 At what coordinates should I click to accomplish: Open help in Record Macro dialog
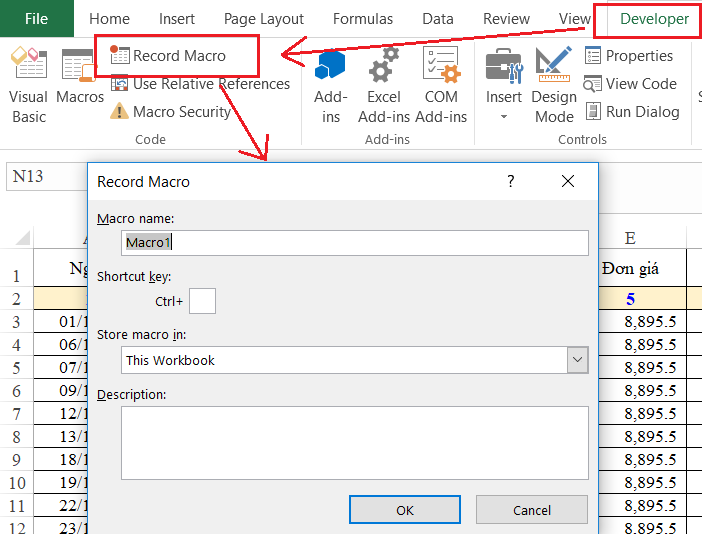[x=511, y=181]
